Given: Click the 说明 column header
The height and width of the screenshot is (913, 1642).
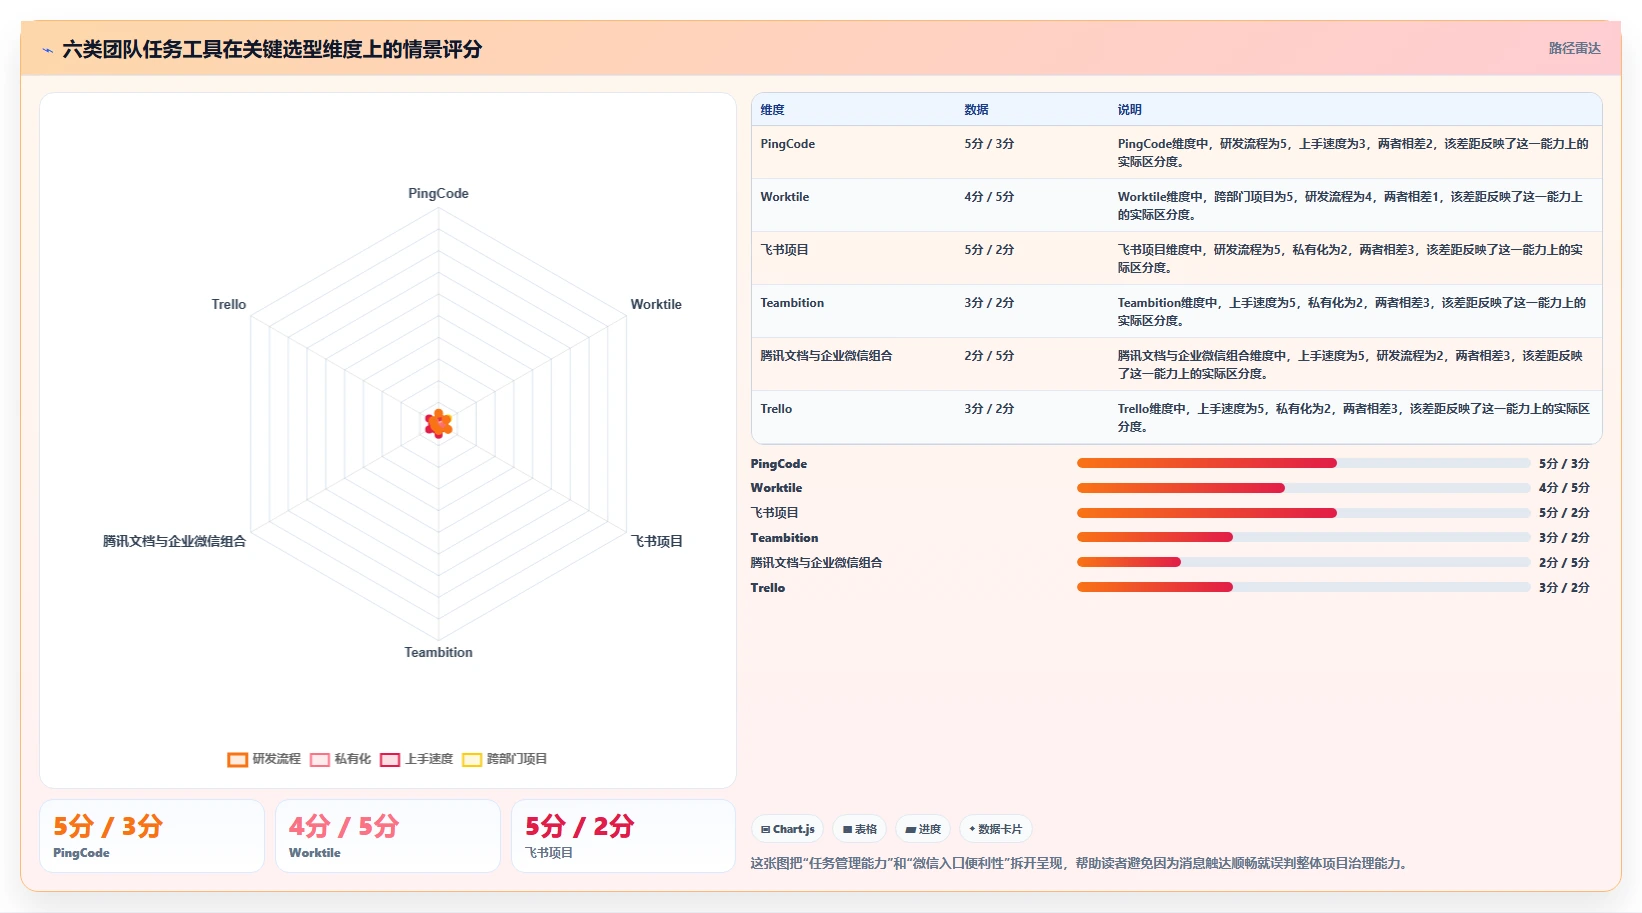Looking at the screenshot, I should coord(1129,110).
